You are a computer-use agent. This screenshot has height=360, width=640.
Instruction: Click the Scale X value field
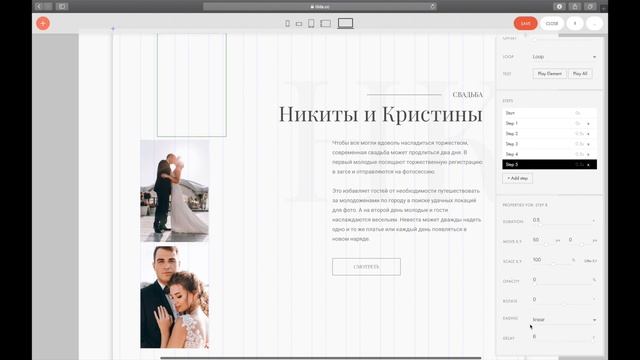(x=551, y=260)
